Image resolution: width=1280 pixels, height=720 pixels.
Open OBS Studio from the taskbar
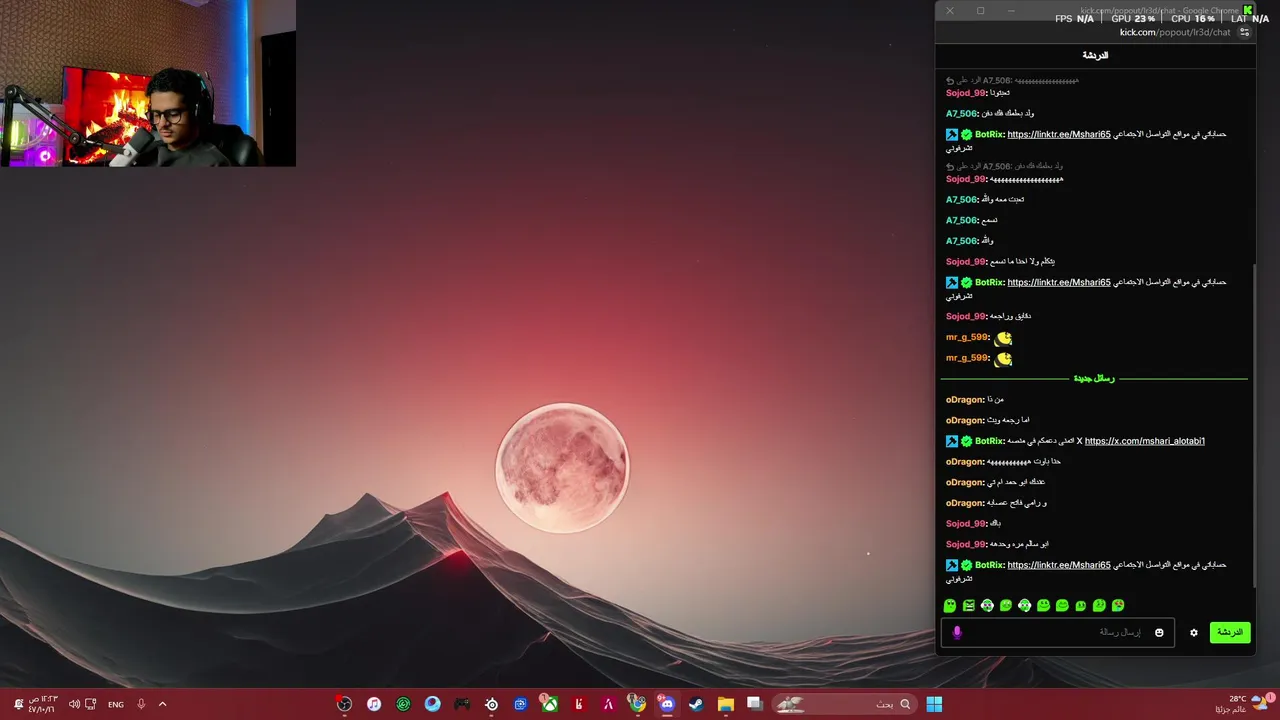(x=344, y=704)
